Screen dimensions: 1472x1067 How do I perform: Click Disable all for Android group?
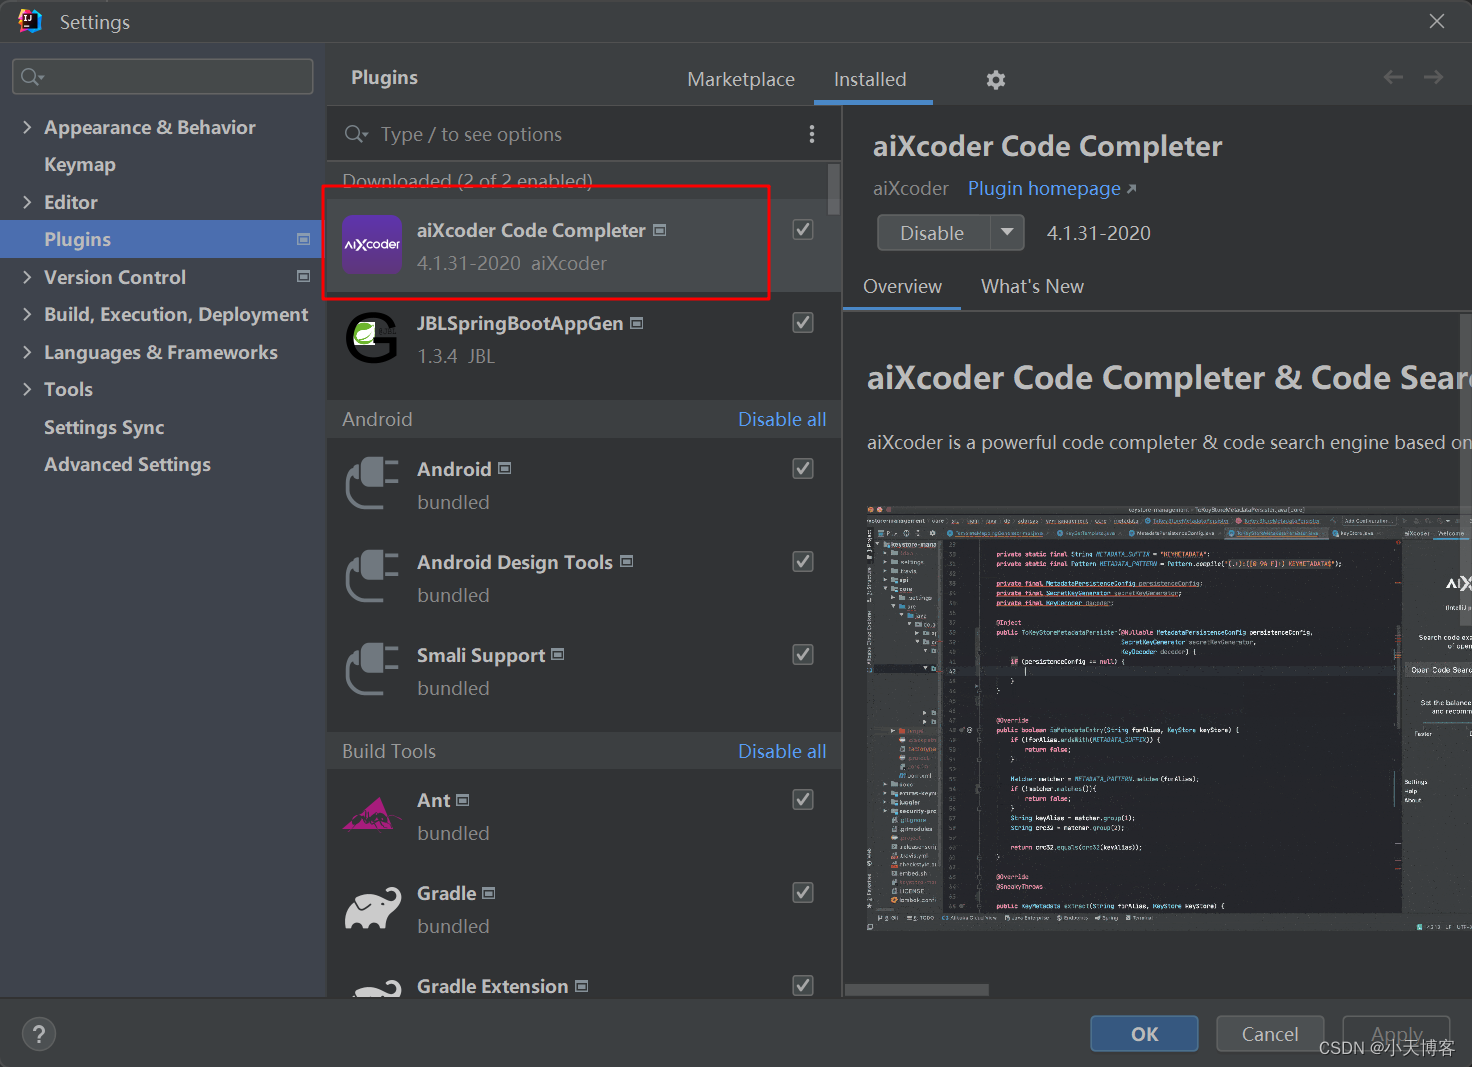[x=782, y=419]
